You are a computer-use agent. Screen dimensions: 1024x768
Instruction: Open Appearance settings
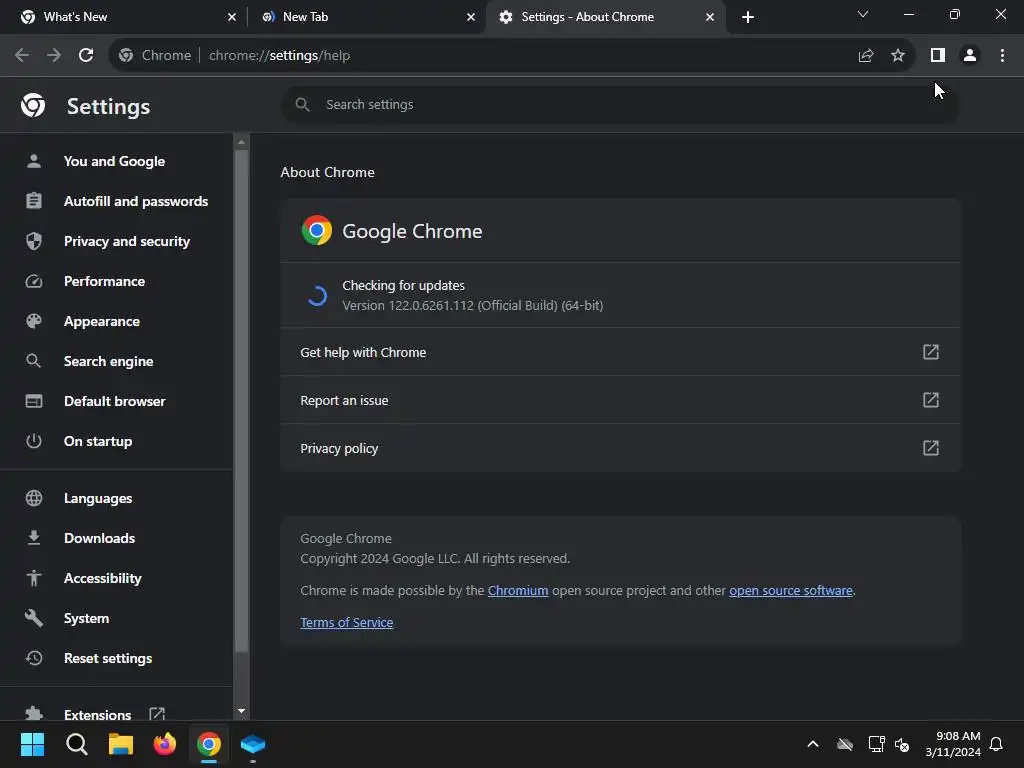click(102, 321)
